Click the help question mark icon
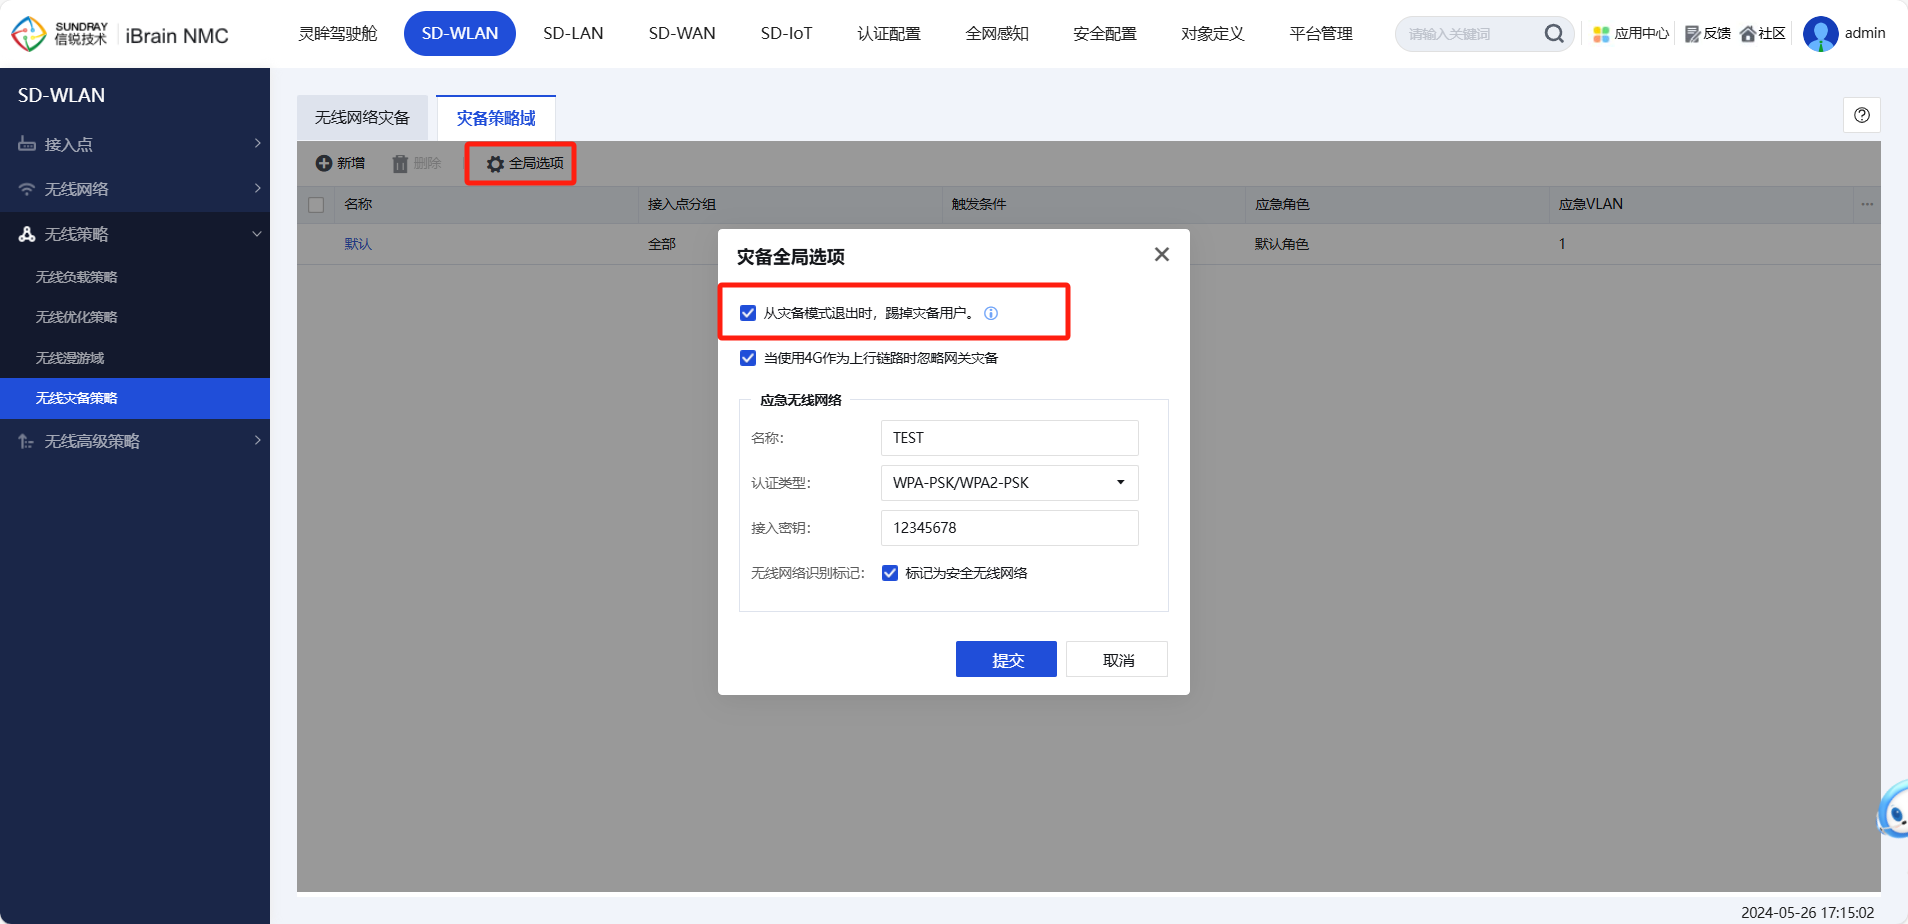The width and height of the screenshot is (1908, 924). (x=1861, y=115)
